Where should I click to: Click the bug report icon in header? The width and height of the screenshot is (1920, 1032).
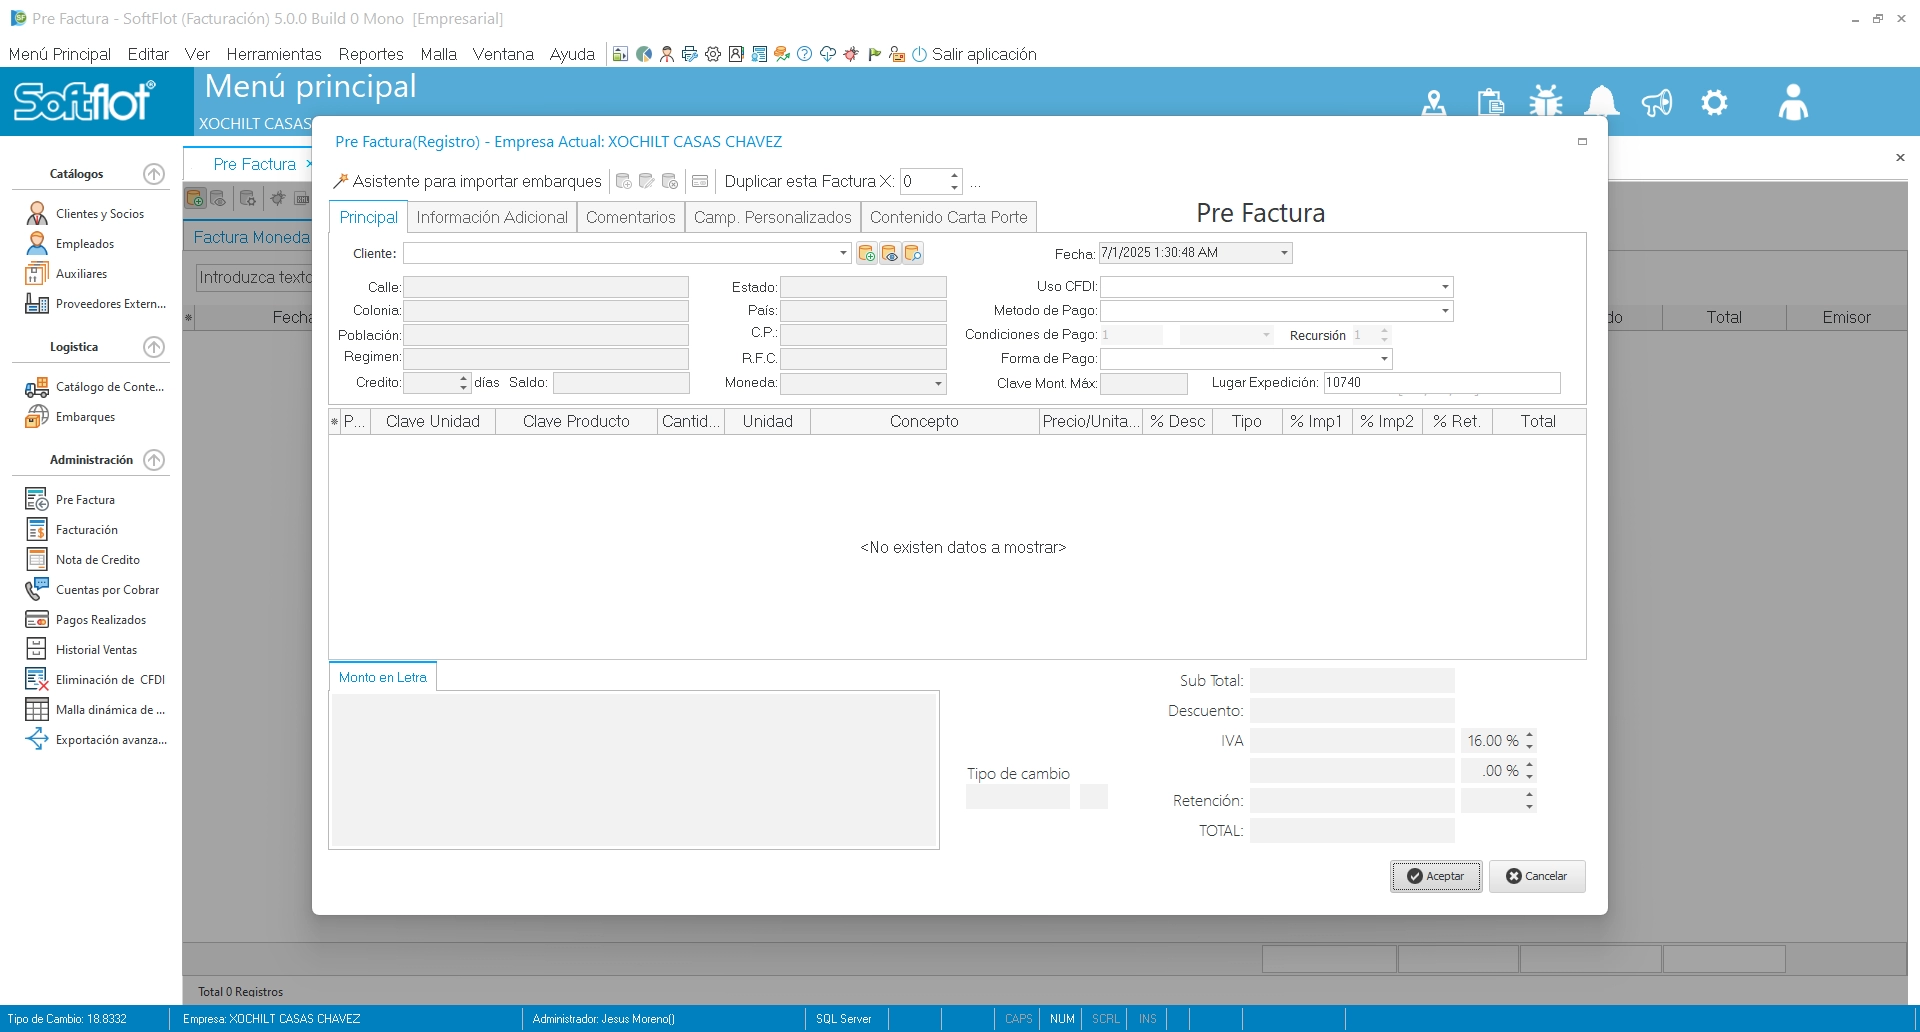pyautogui.click(x=1546, y=102)
